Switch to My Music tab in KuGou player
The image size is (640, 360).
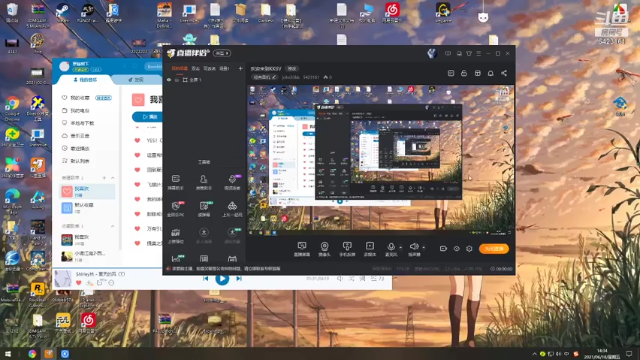[85, 80]
